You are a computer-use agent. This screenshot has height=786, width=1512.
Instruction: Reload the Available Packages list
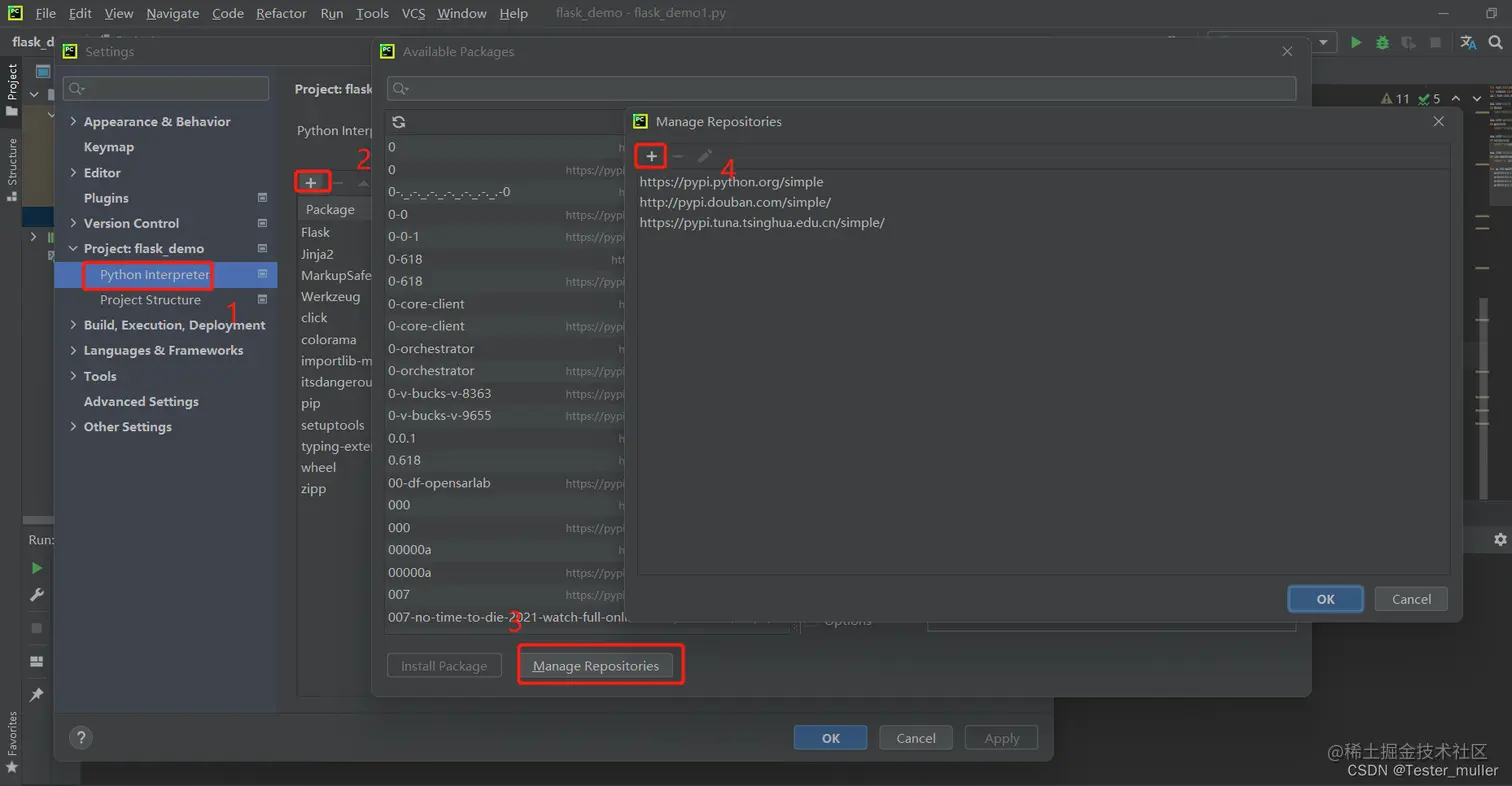[398, 122]
